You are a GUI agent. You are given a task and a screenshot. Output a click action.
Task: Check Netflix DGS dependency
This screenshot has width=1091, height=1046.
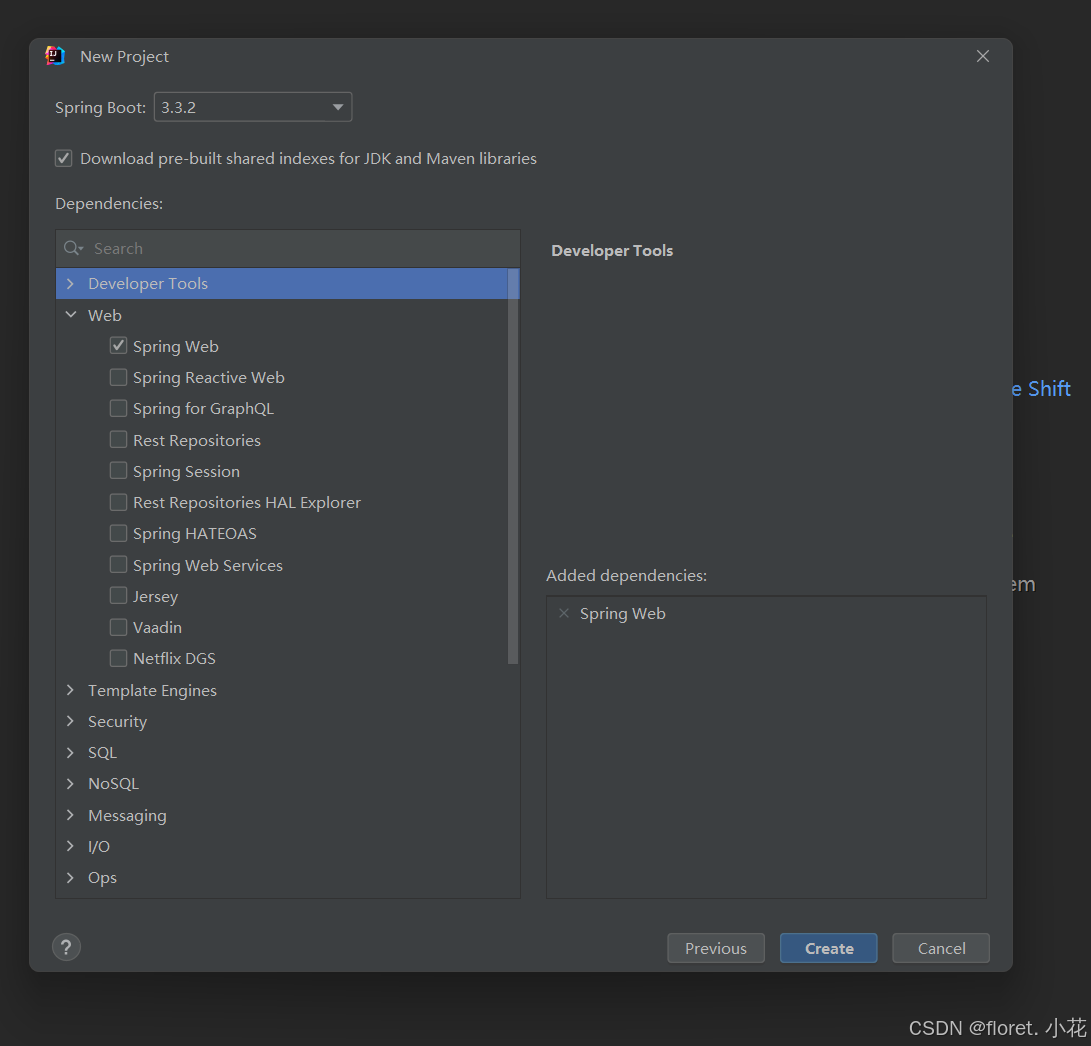[x=118, y=658]
